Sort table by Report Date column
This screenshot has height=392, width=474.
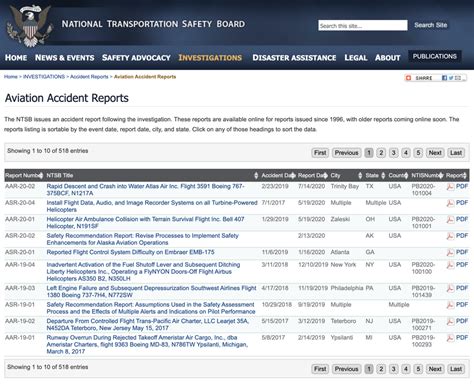point(312,175)
